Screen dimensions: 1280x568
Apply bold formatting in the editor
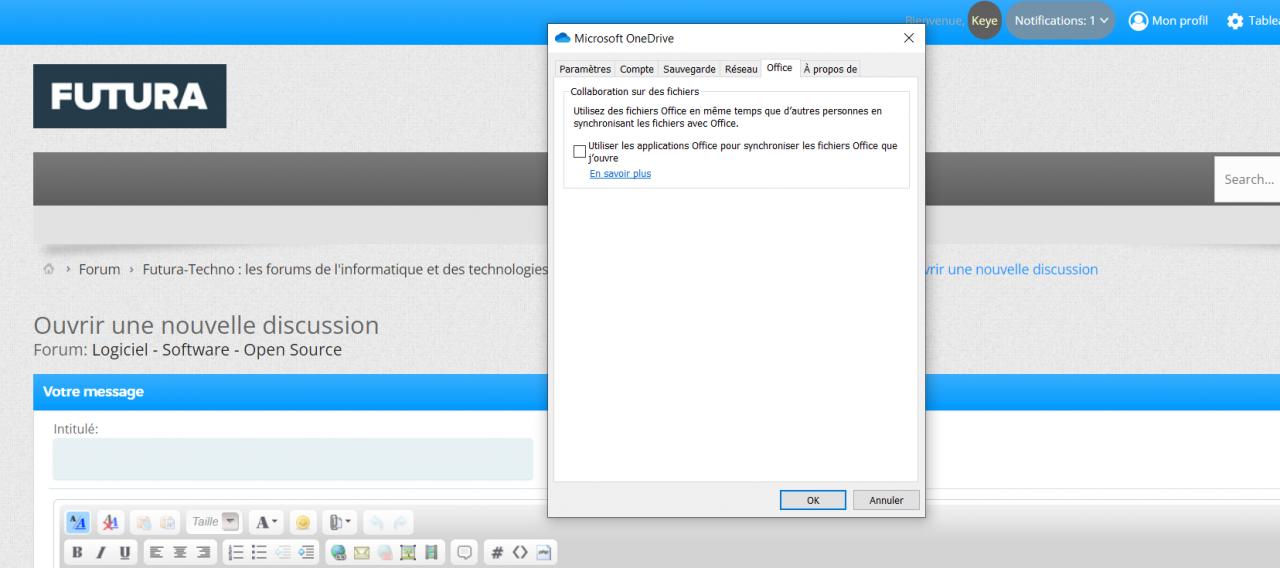(77, 550)
